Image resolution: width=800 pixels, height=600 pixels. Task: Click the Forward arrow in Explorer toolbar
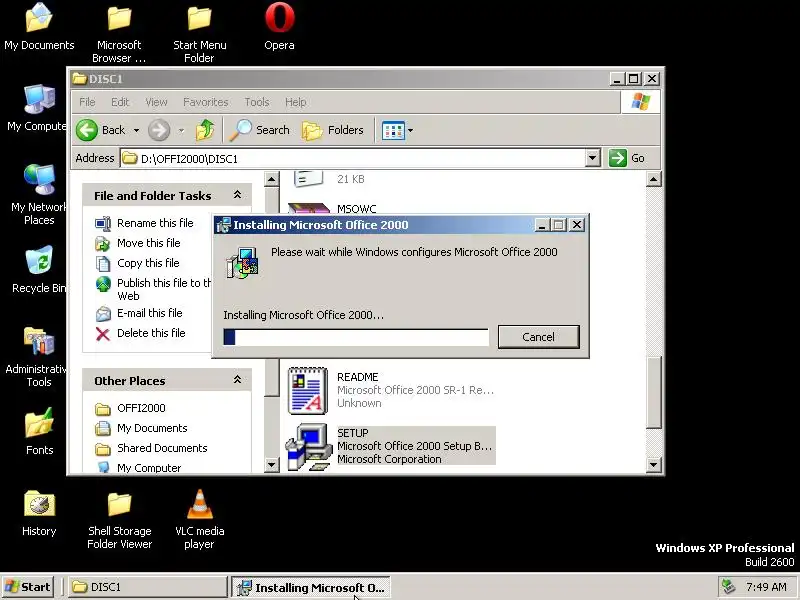159,130
